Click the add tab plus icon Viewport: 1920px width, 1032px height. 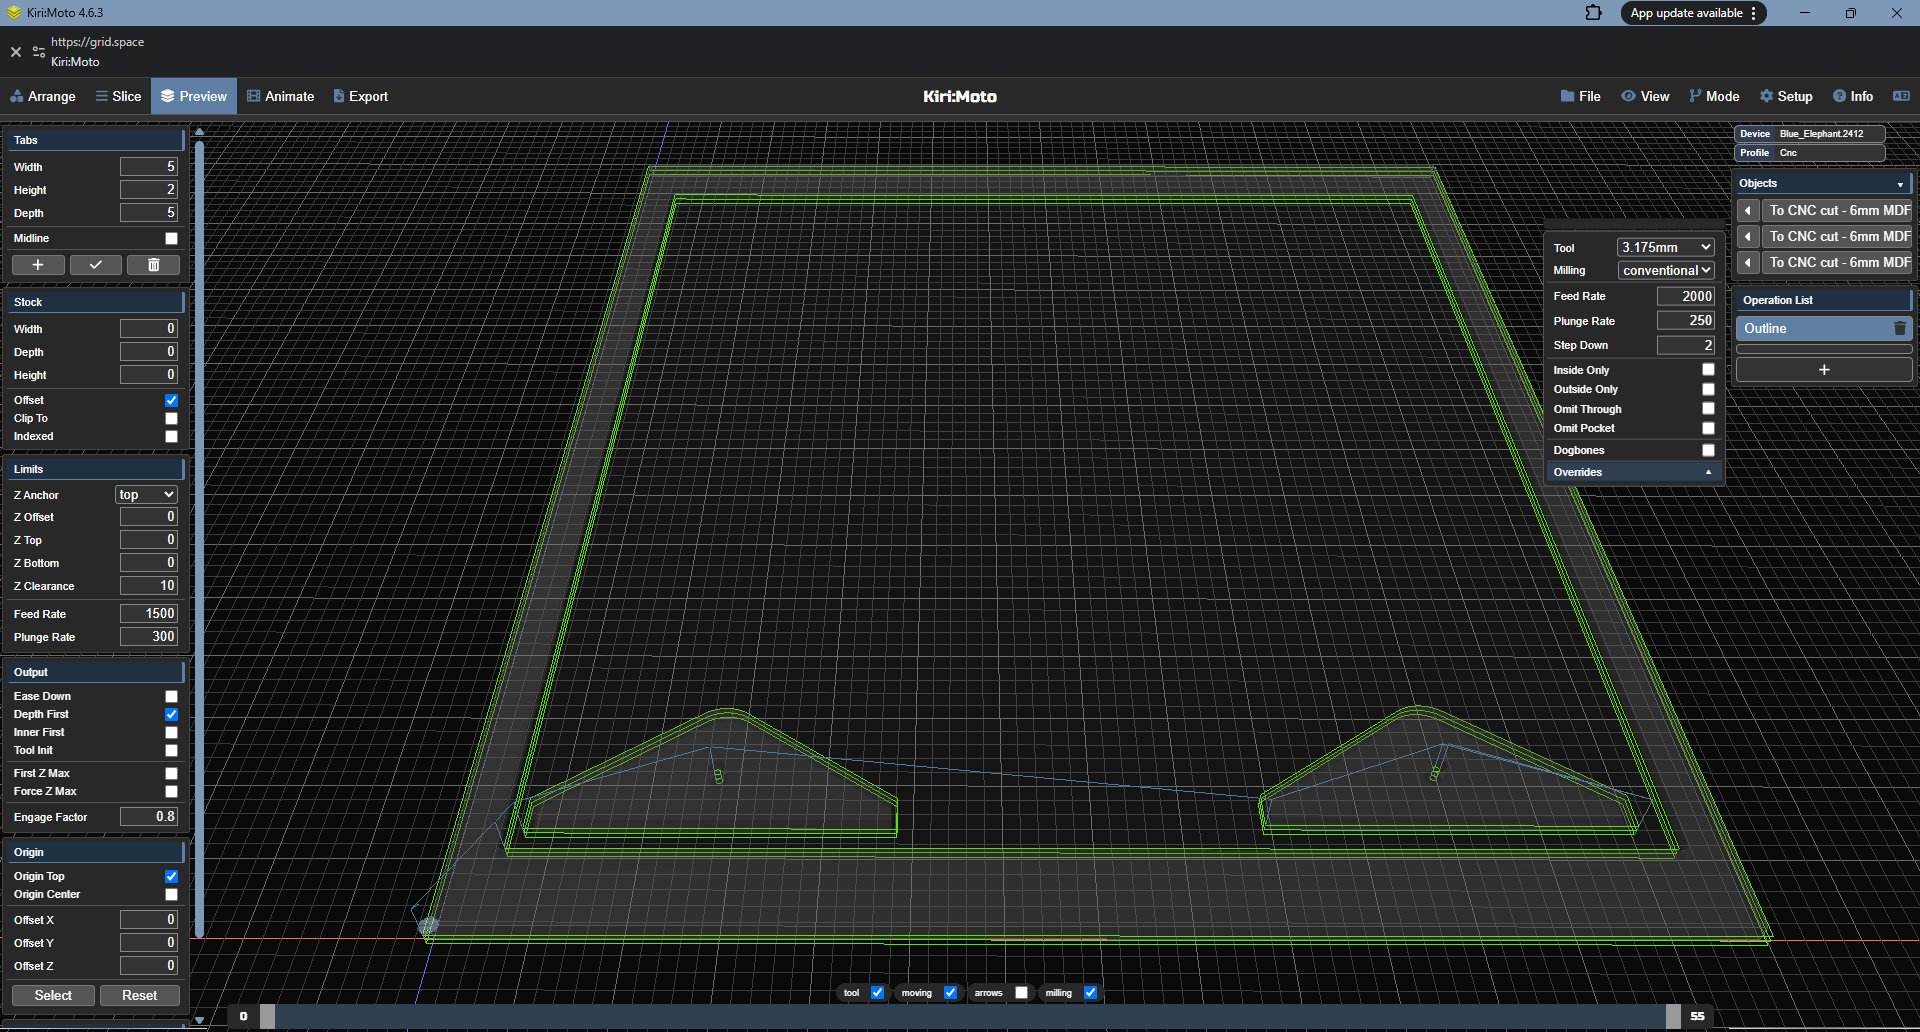[x=38, y=265]
